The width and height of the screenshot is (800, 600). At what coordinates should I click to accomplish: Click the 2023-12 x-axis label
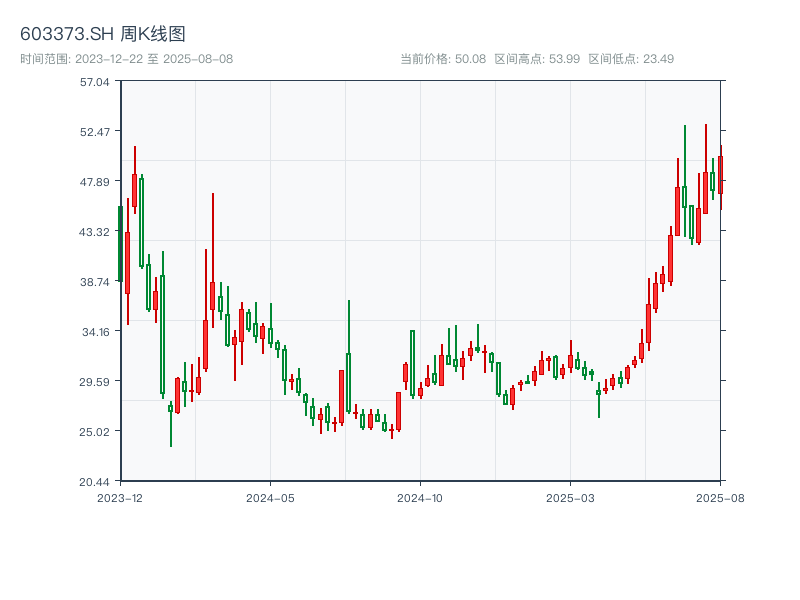coord(120,498)
